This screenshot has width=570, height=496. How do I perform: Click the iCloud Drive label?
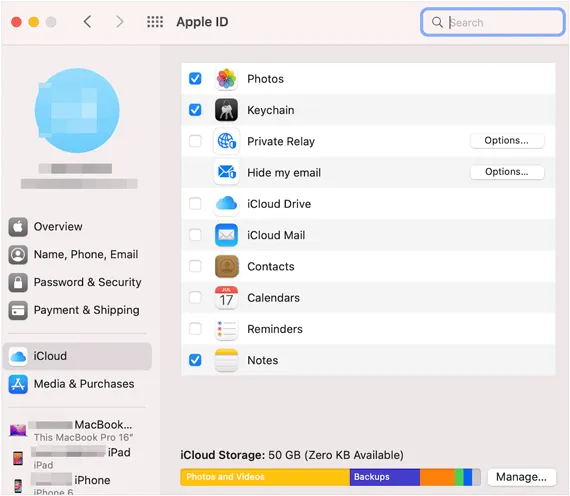(279, 204)
